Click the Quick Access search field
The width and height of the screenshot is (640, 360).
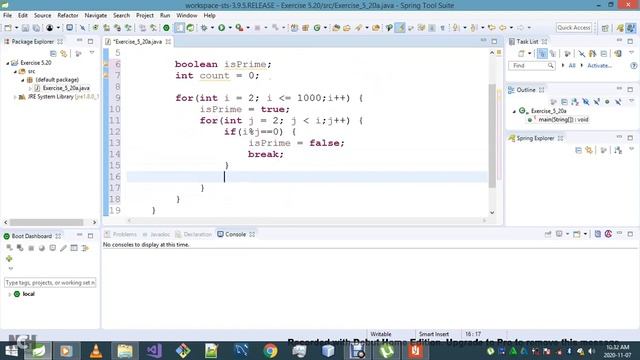tap(573, 28)
